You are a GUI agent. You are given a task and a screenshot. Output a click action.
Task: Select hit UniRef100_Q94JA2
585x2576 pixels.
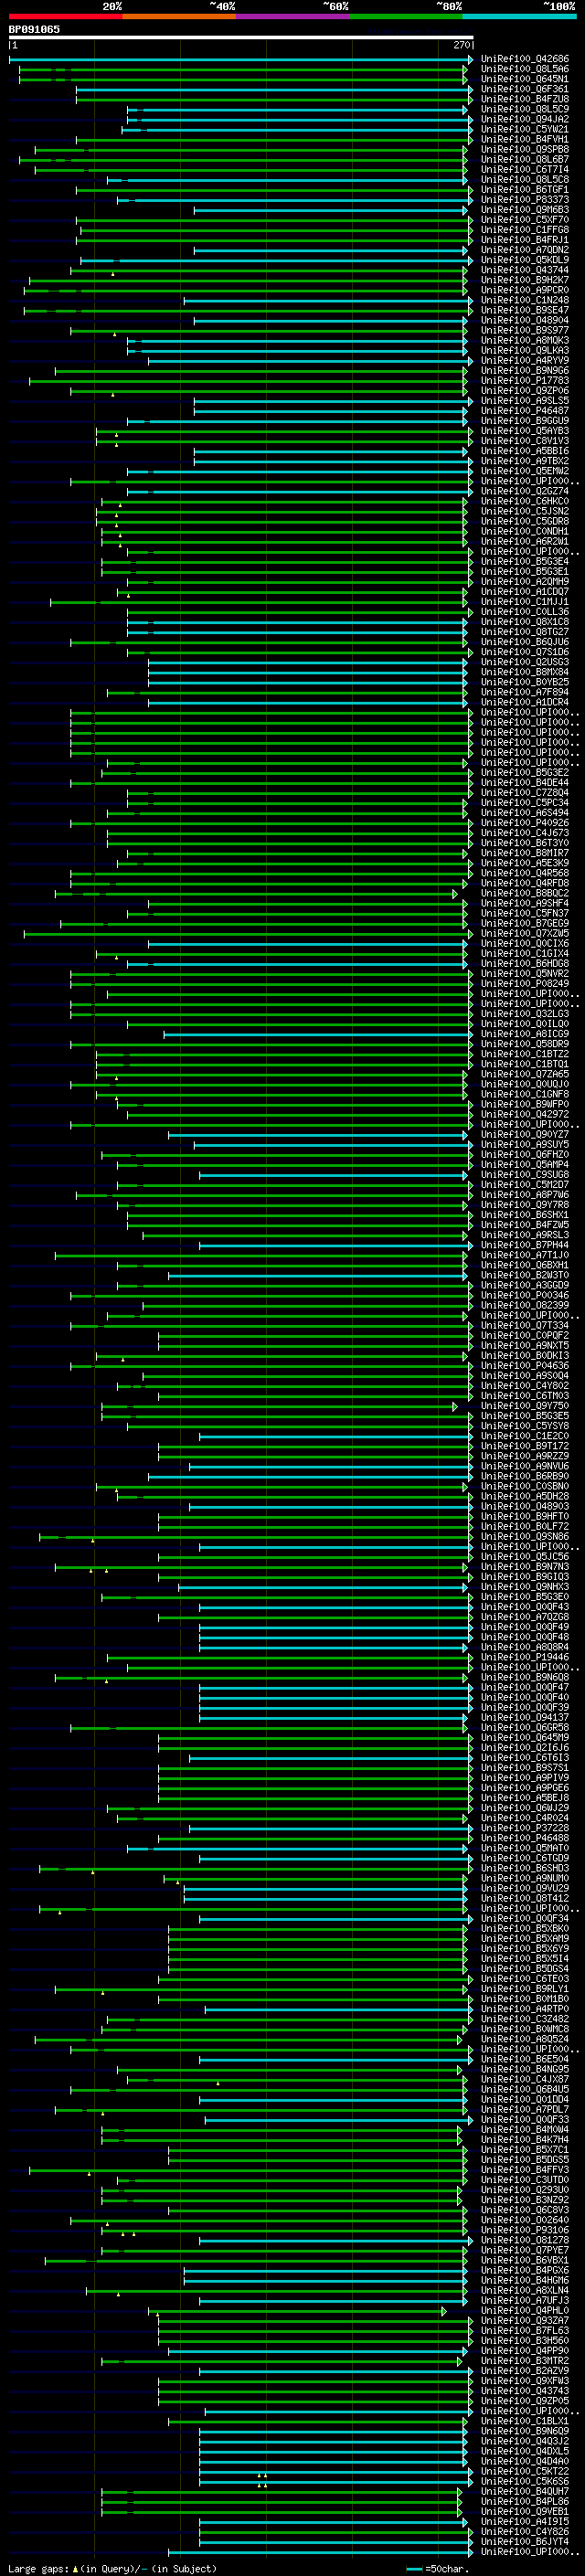click(525, 119)
